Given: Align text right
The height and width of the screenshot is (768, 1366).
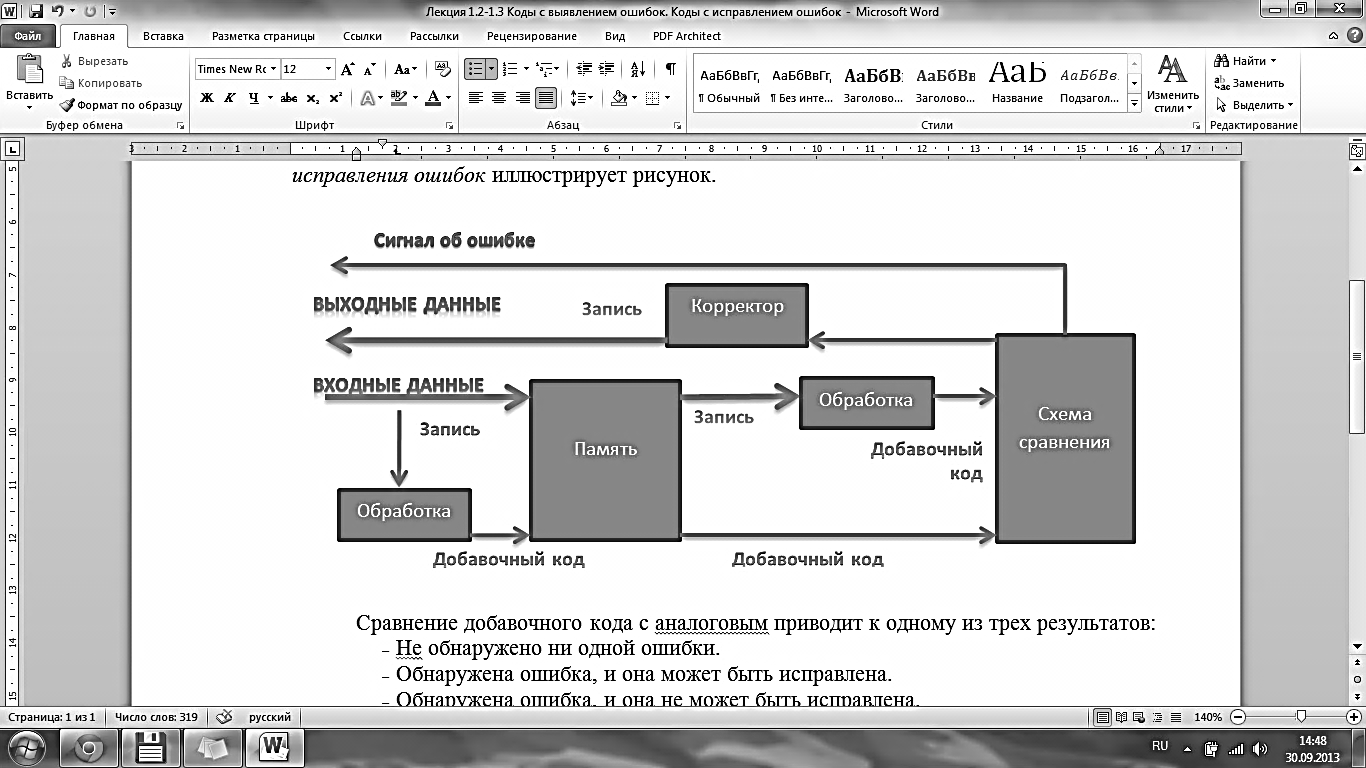Looking at the screenshot, I should point(523,98).
